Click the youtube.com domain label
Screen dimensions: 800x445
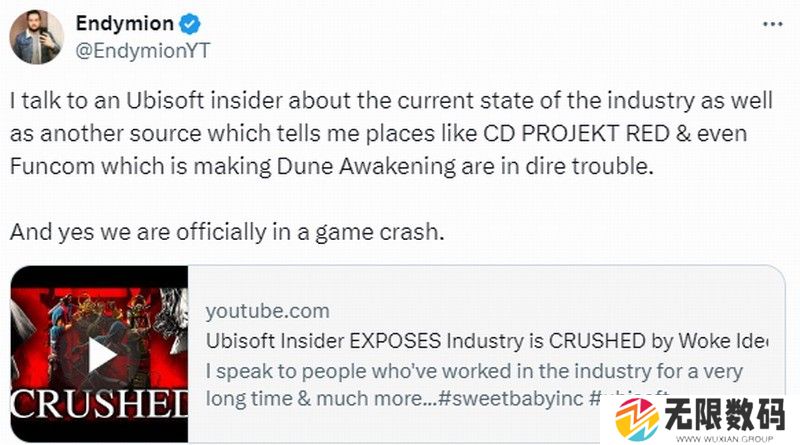[267, 312]
